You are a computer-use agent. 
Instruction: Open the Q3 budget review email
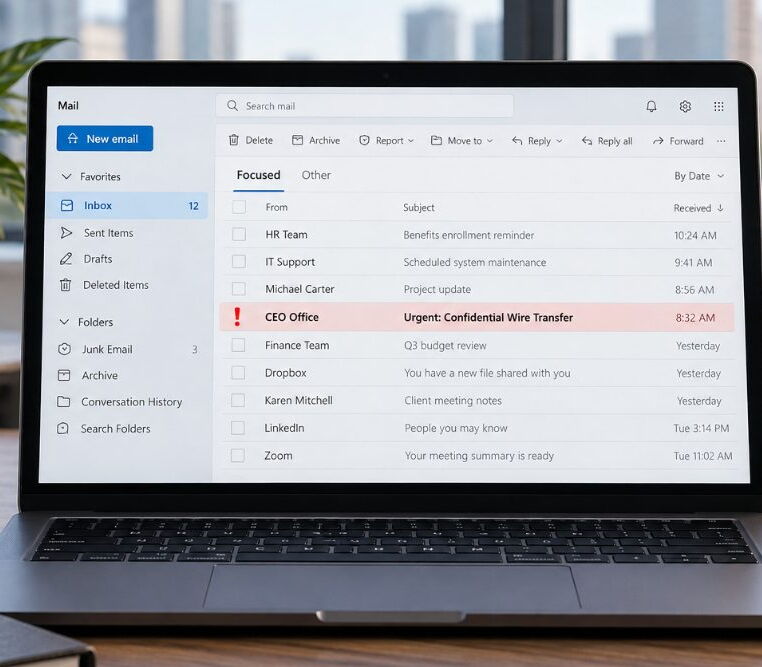point(477,345)
